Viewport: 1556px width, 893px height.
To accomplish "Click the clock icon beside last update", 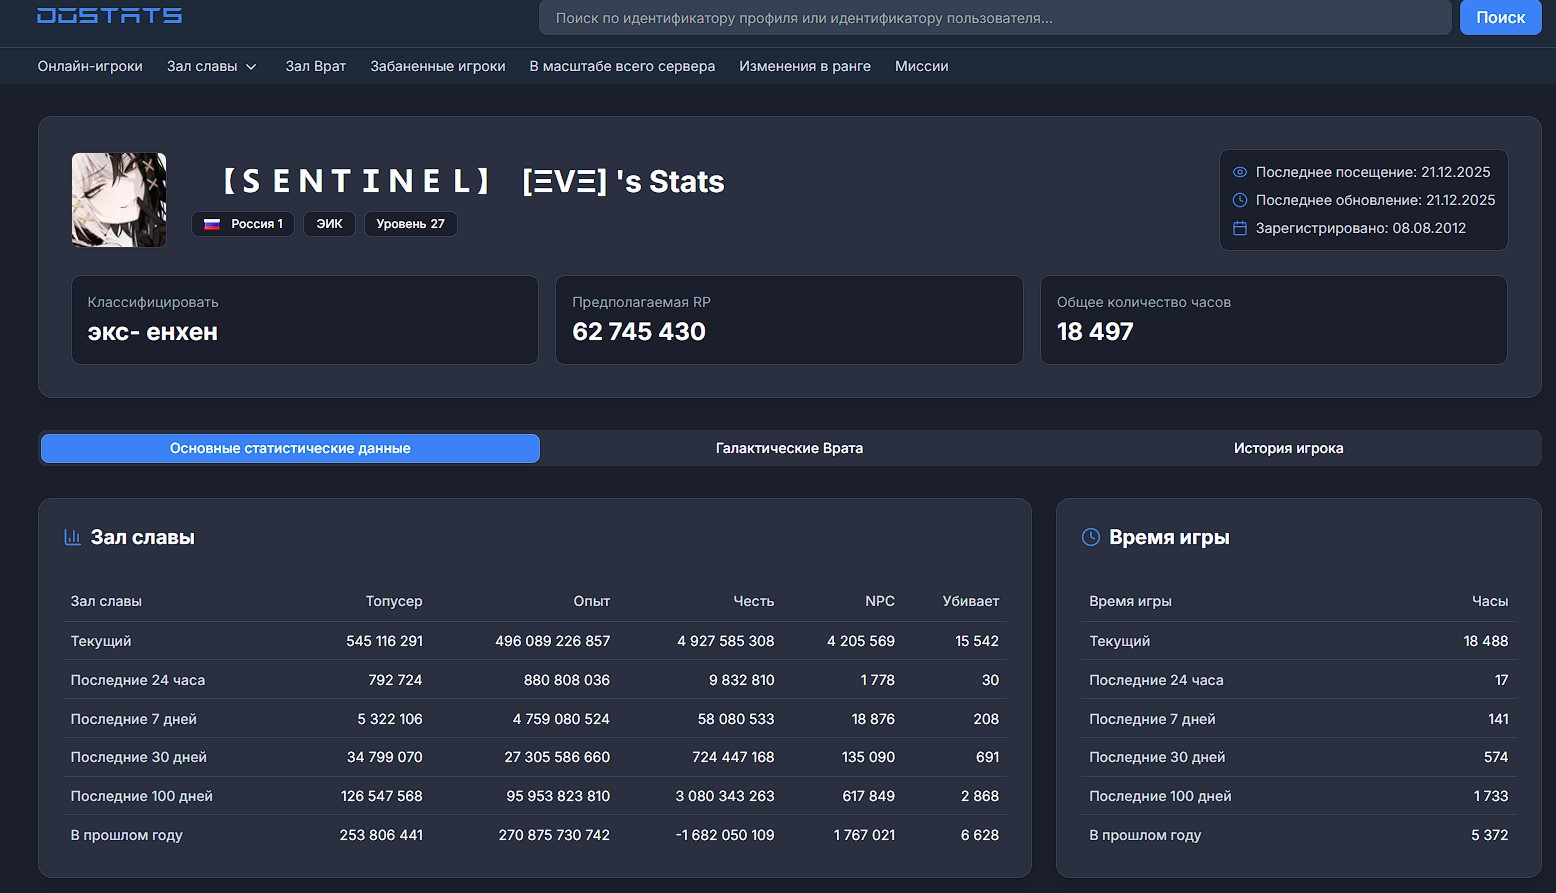I will (1240, 200).
